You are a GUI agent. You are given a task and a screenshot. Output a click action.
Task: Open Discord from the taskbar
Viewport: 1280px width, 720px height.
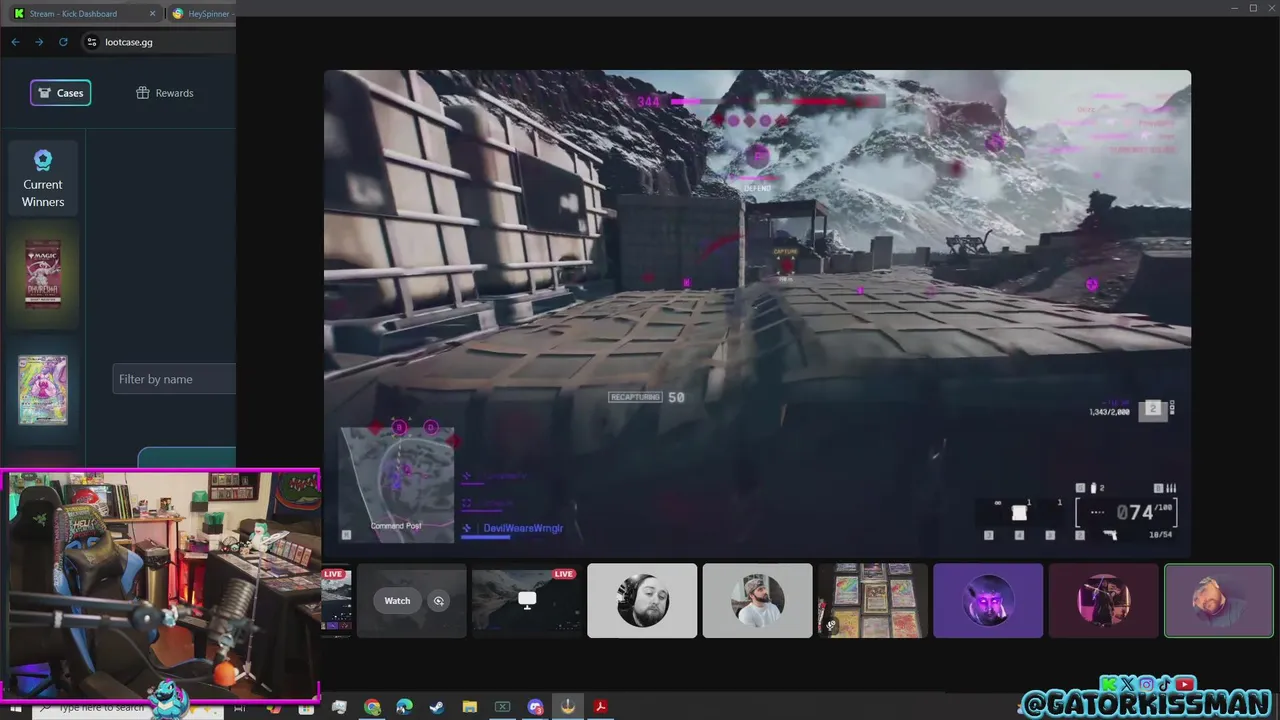click(535, 707)
